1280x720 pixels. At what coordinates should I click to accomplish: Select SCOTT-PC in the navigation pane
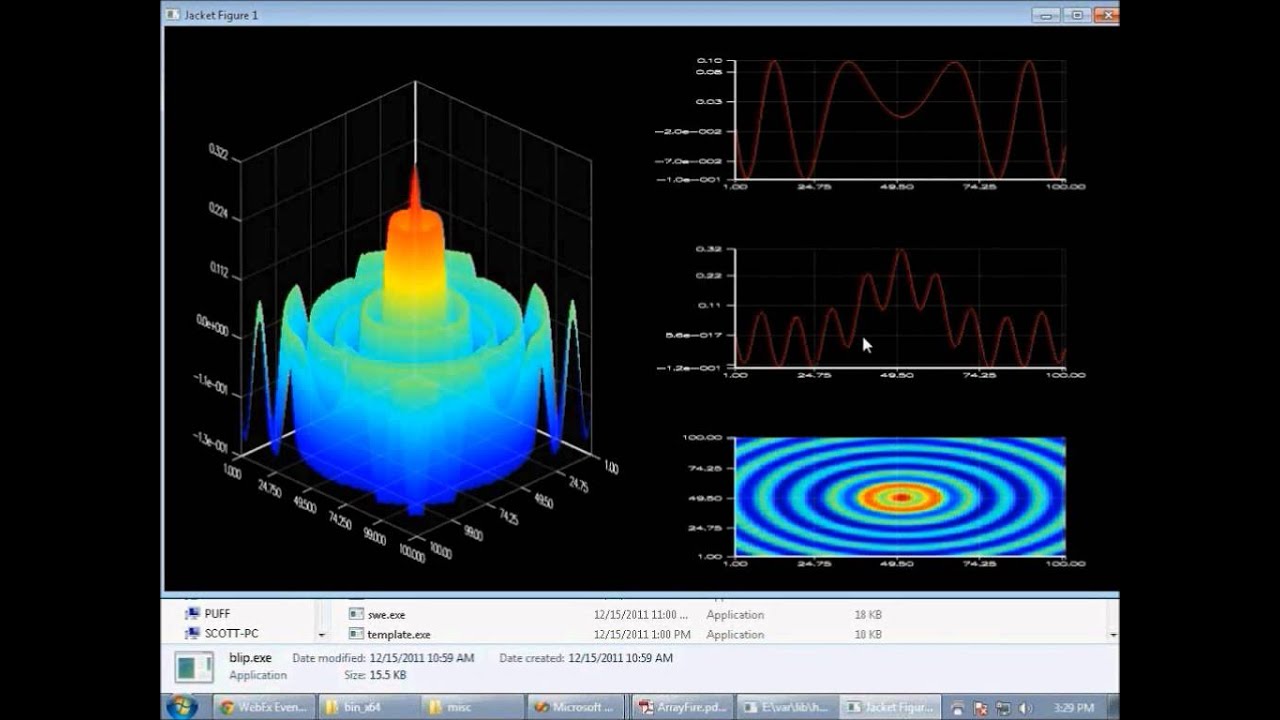231,634
